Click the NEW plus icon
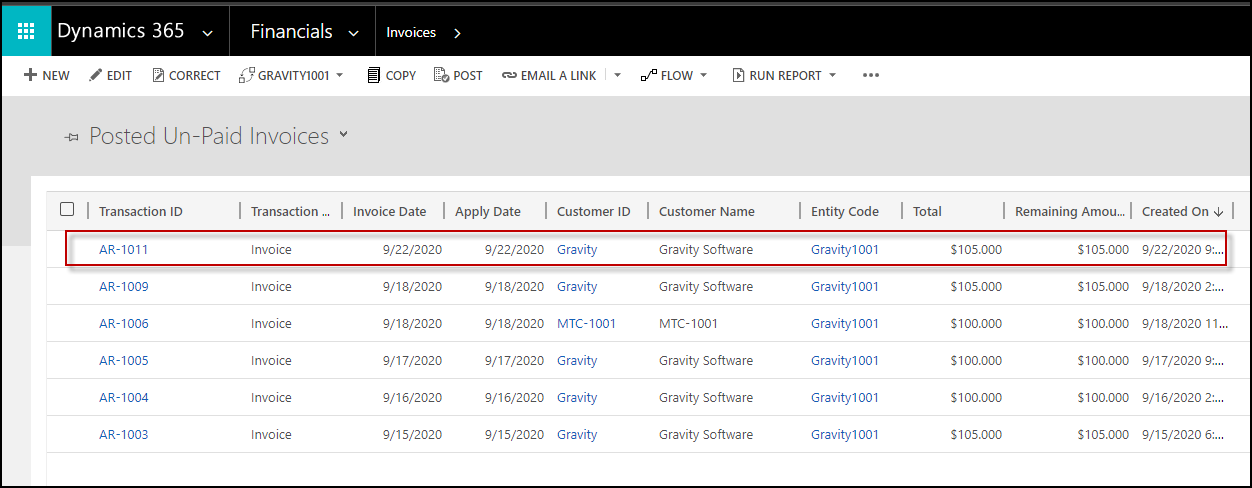 point(30,75)
